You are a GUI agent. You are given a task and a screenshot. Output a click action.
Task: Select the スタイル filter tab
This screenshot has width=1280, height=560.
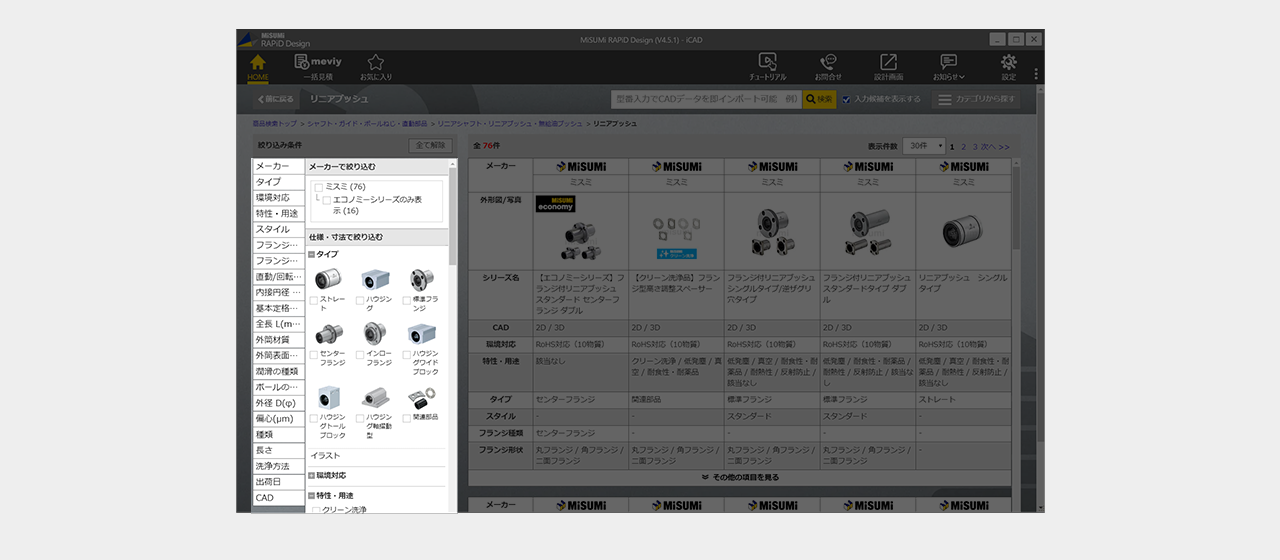(x=278, y=229)
